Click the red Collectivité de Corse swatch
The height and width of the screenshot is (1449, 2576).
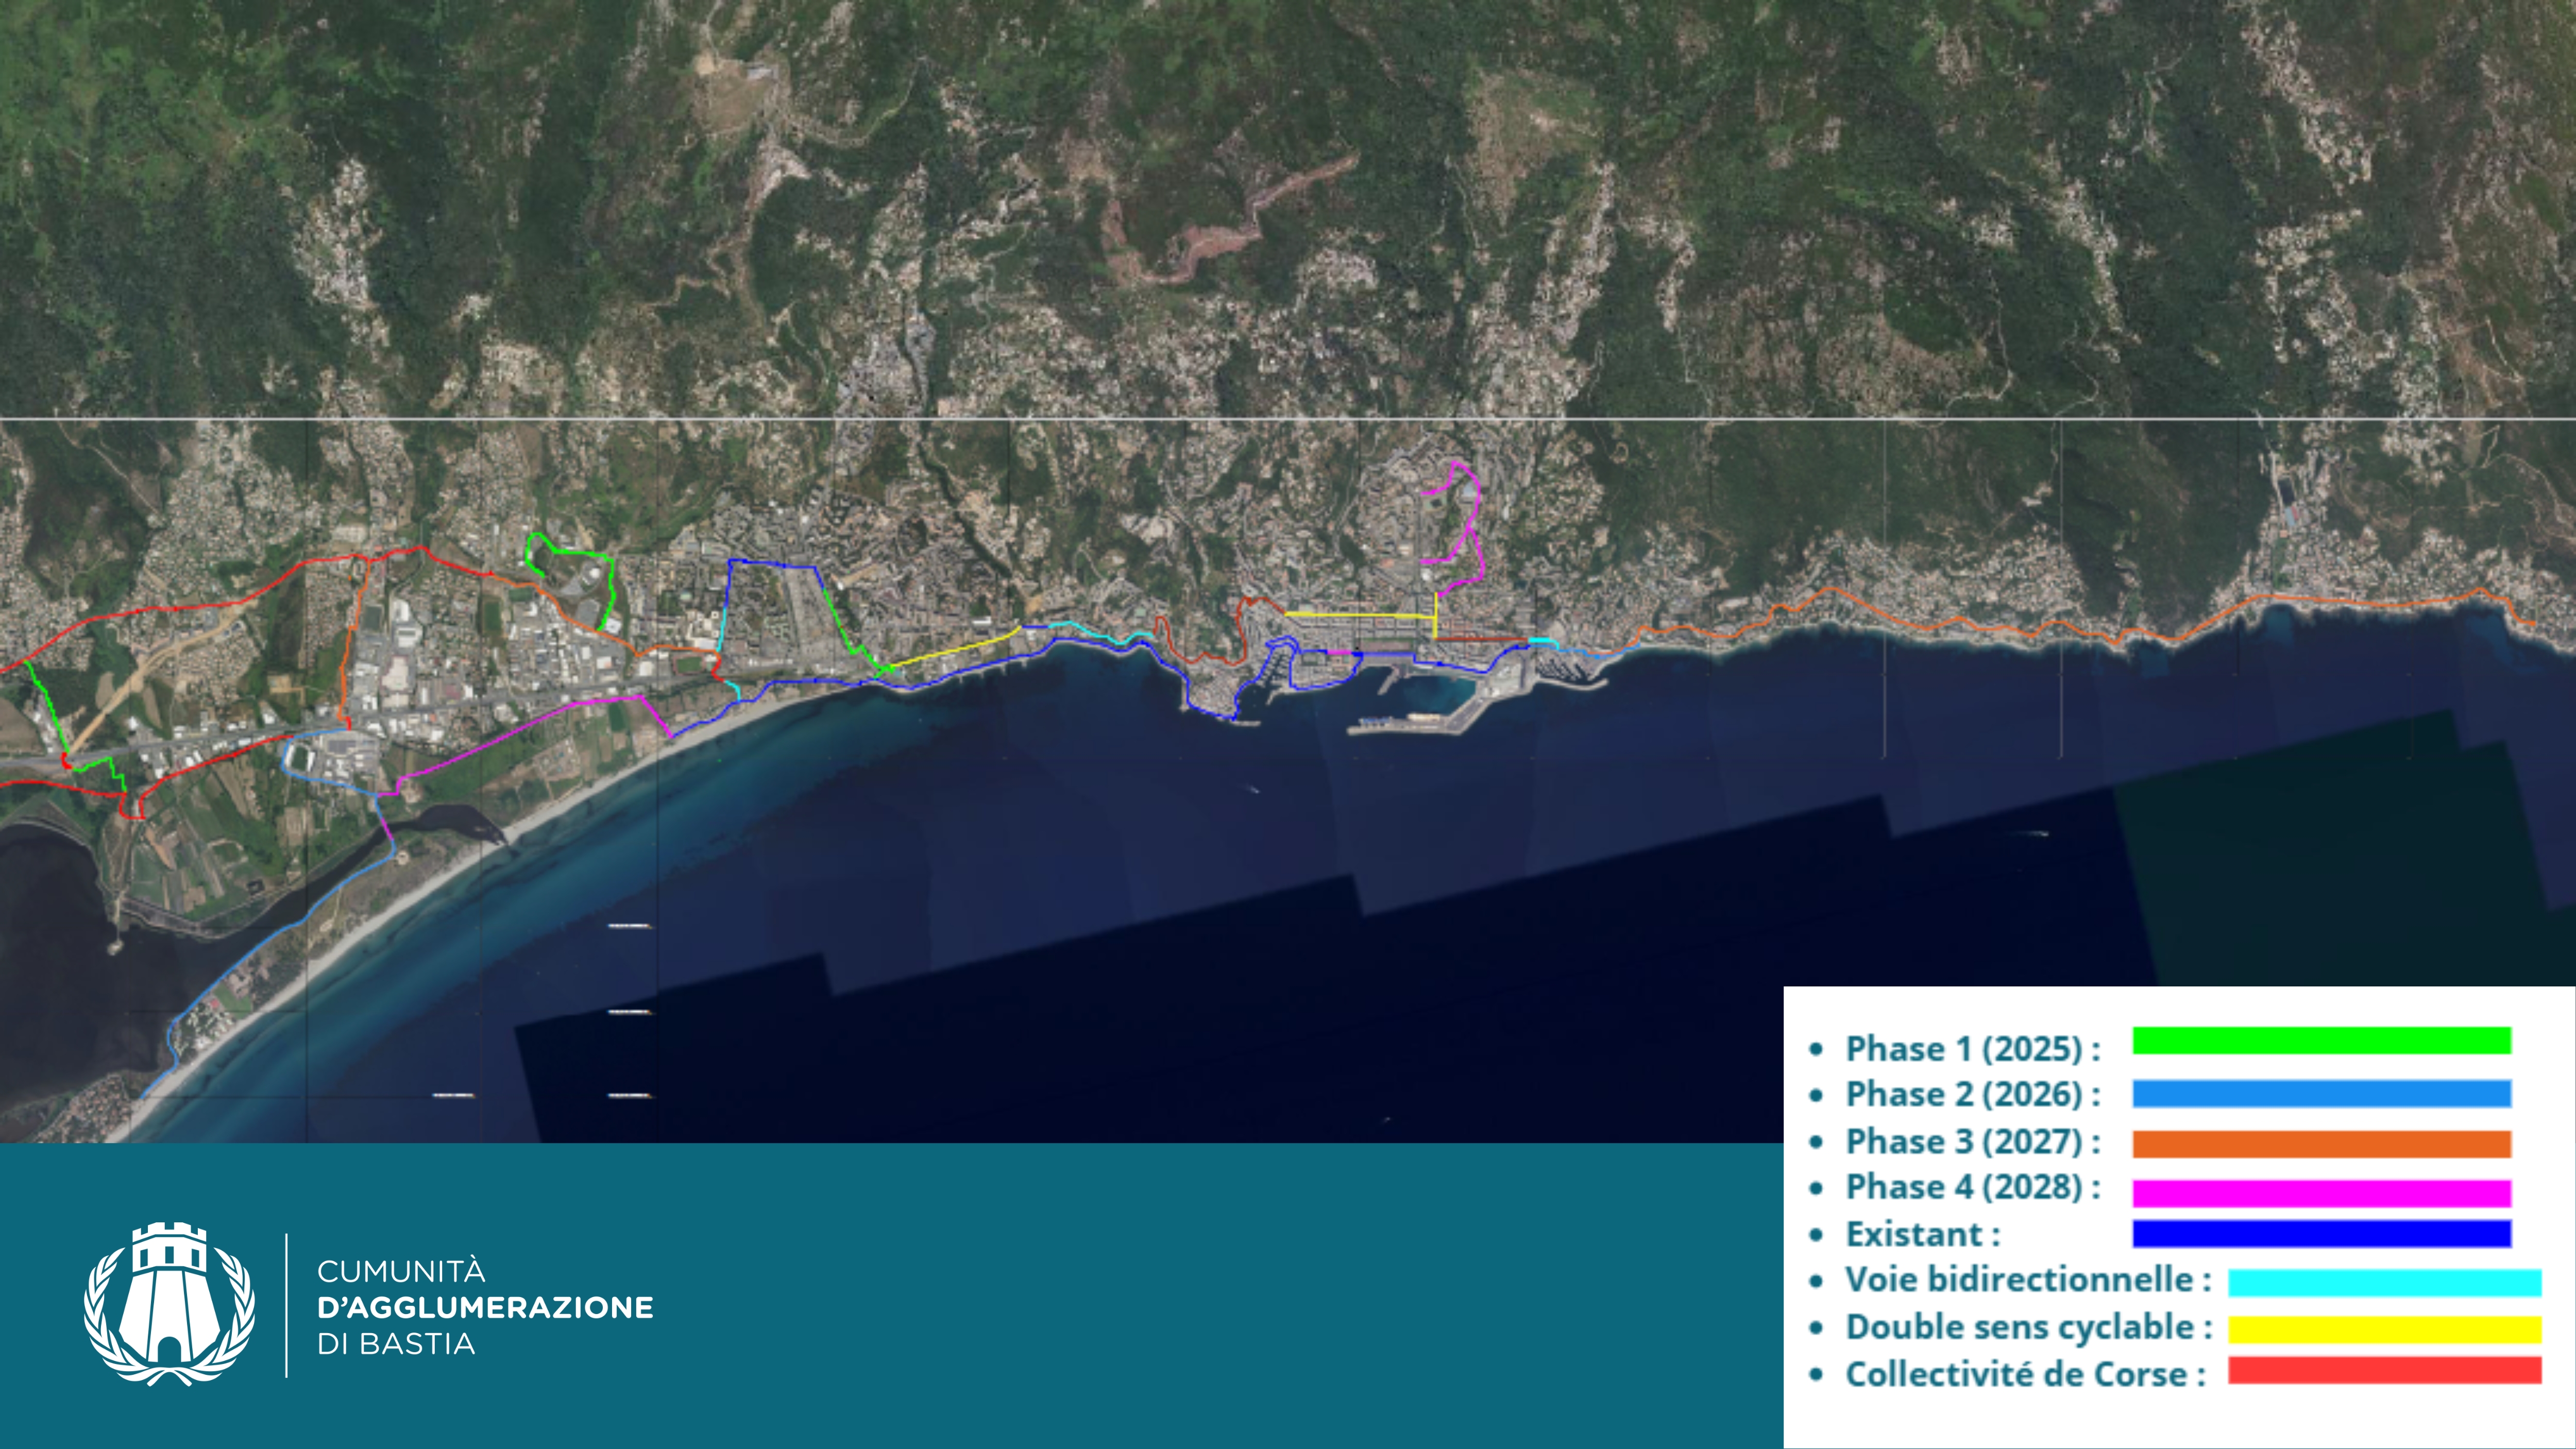coord(2384,1370)
